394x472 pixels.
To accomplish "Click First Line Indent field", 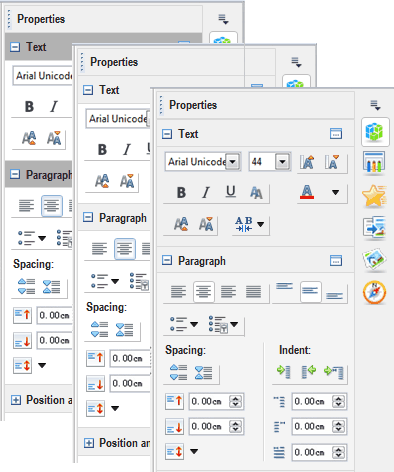I will [x=319, y=452].
